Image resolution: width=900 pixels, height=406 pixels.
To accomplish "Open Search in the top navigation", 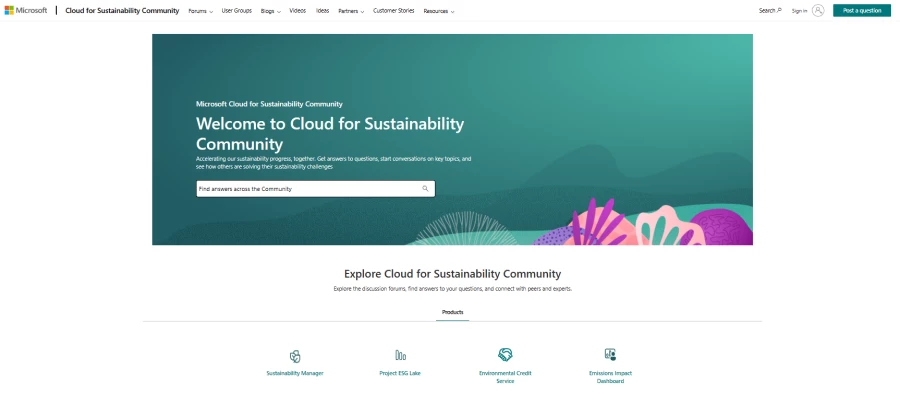I will pos(770,10).
